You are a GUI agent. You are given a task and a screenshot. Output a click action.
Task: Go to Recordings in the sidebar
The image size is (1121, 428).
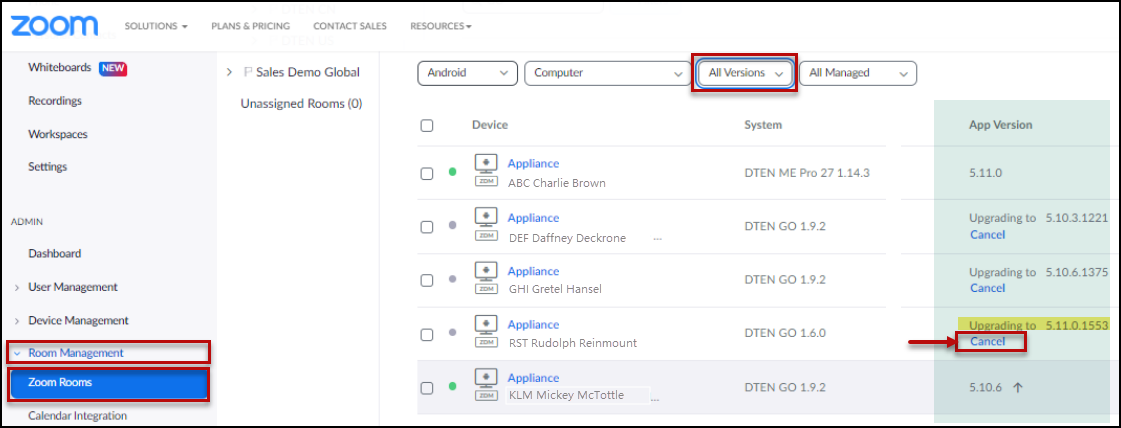(55, 101)
